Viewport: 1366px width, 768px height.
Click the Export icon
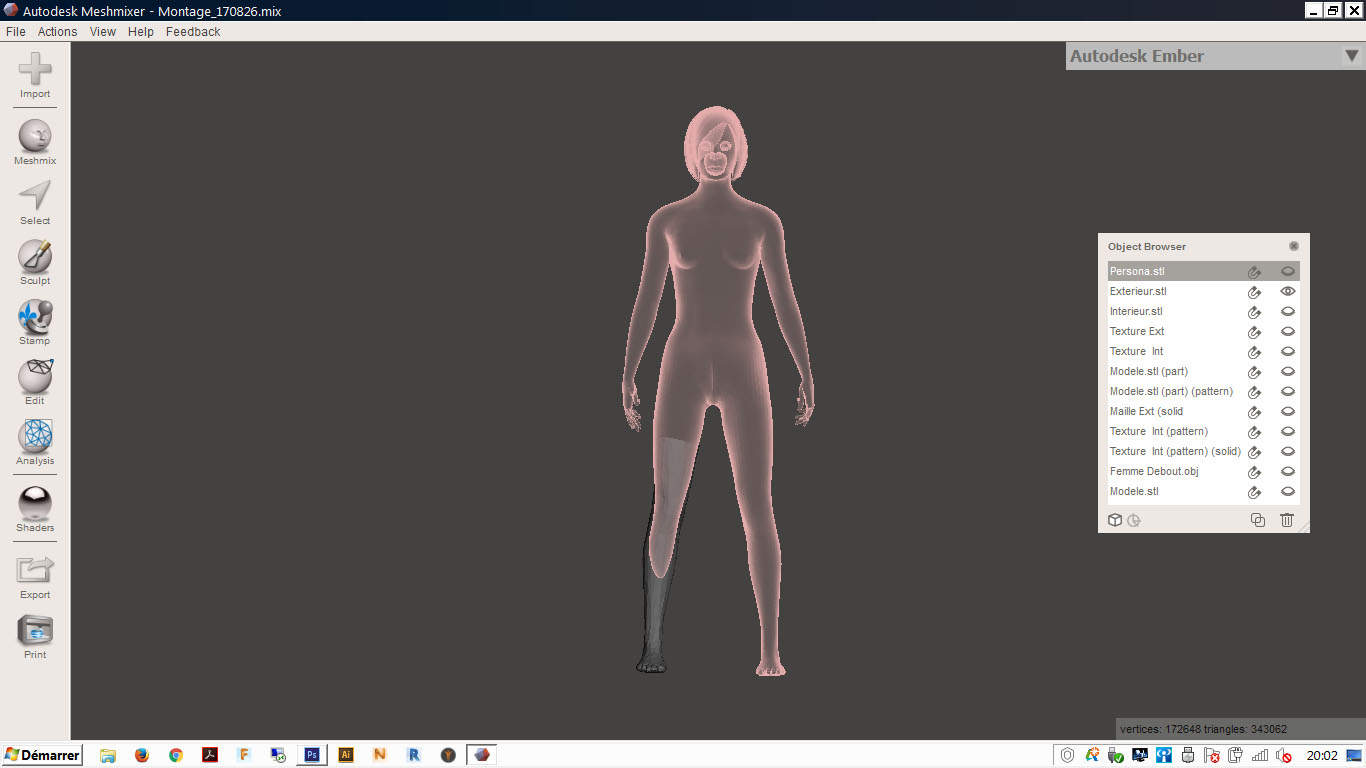pyautogui.click(x=35, y=570)
